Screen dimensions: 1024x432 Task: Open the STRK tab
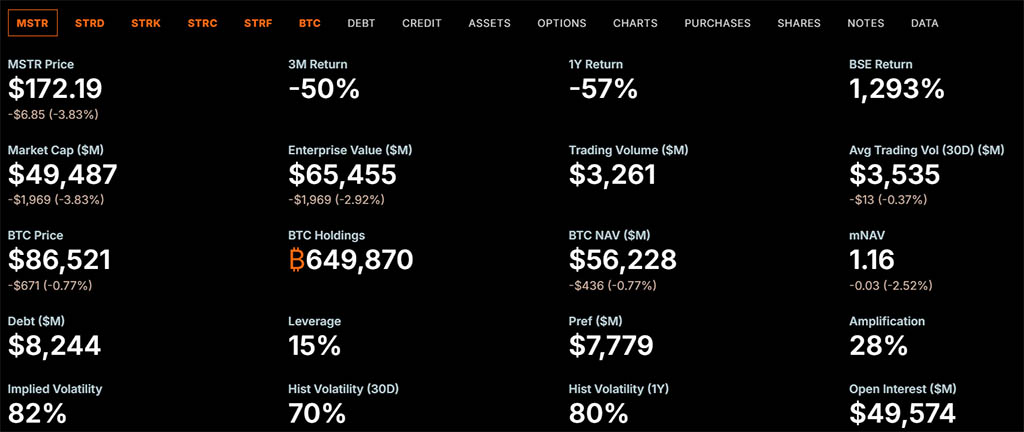pos(145,22)
